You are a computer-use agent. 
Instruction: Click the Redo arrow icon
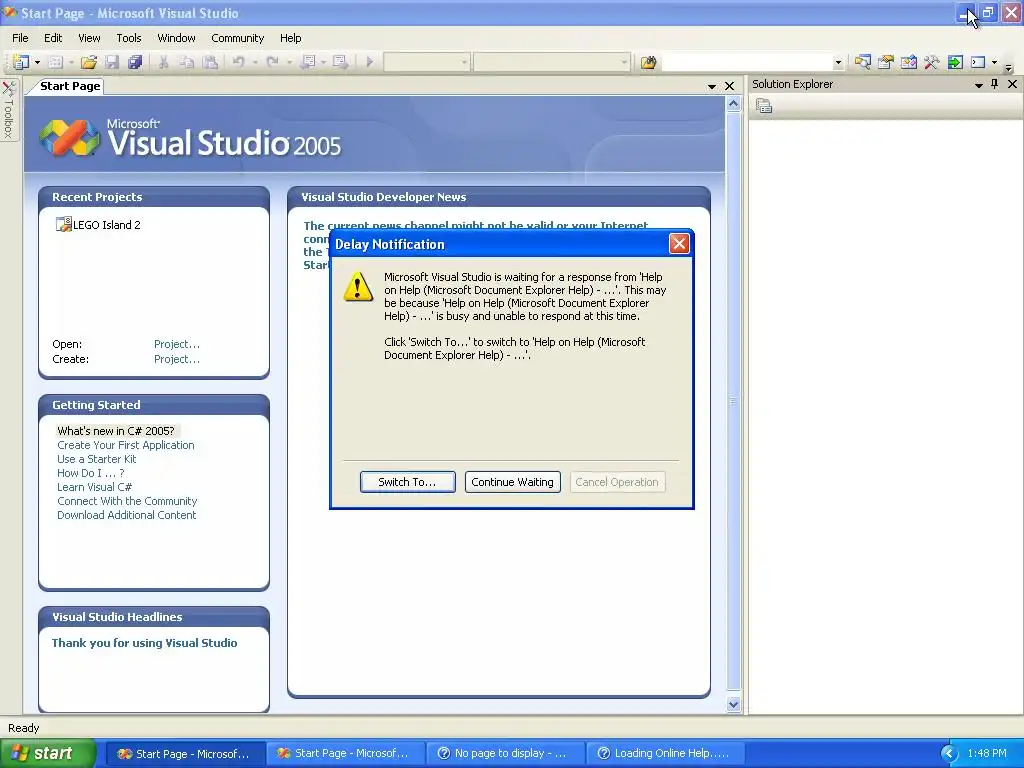coord(272,62)
